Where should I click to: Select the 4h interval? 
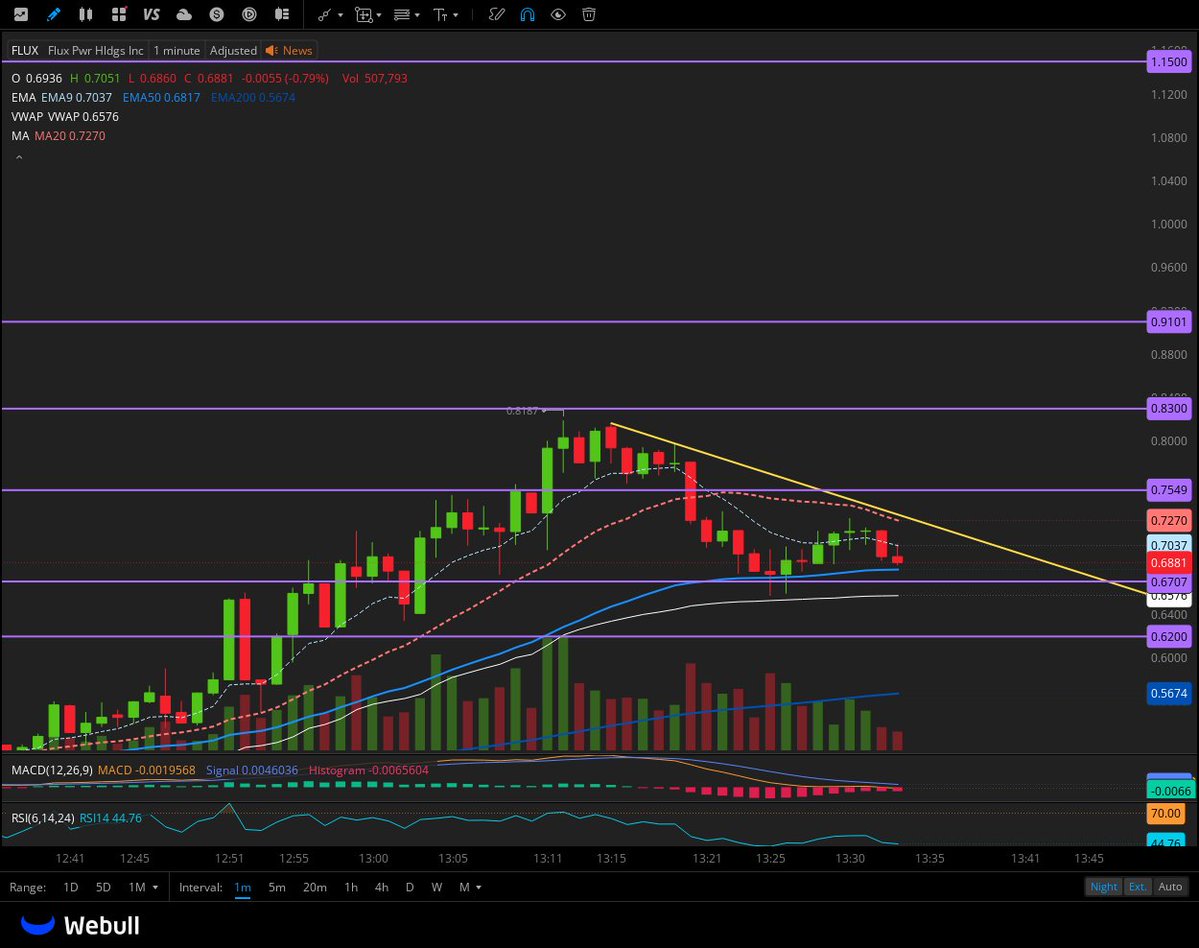[x=382, y=887]
